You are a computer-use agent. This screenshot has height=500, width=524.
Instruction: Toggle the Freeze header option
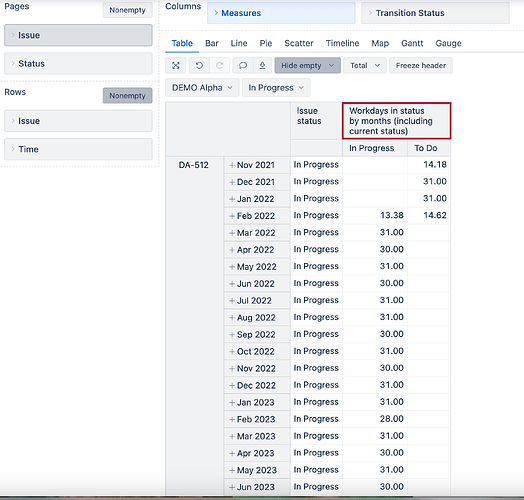click(x=421, y=66)
